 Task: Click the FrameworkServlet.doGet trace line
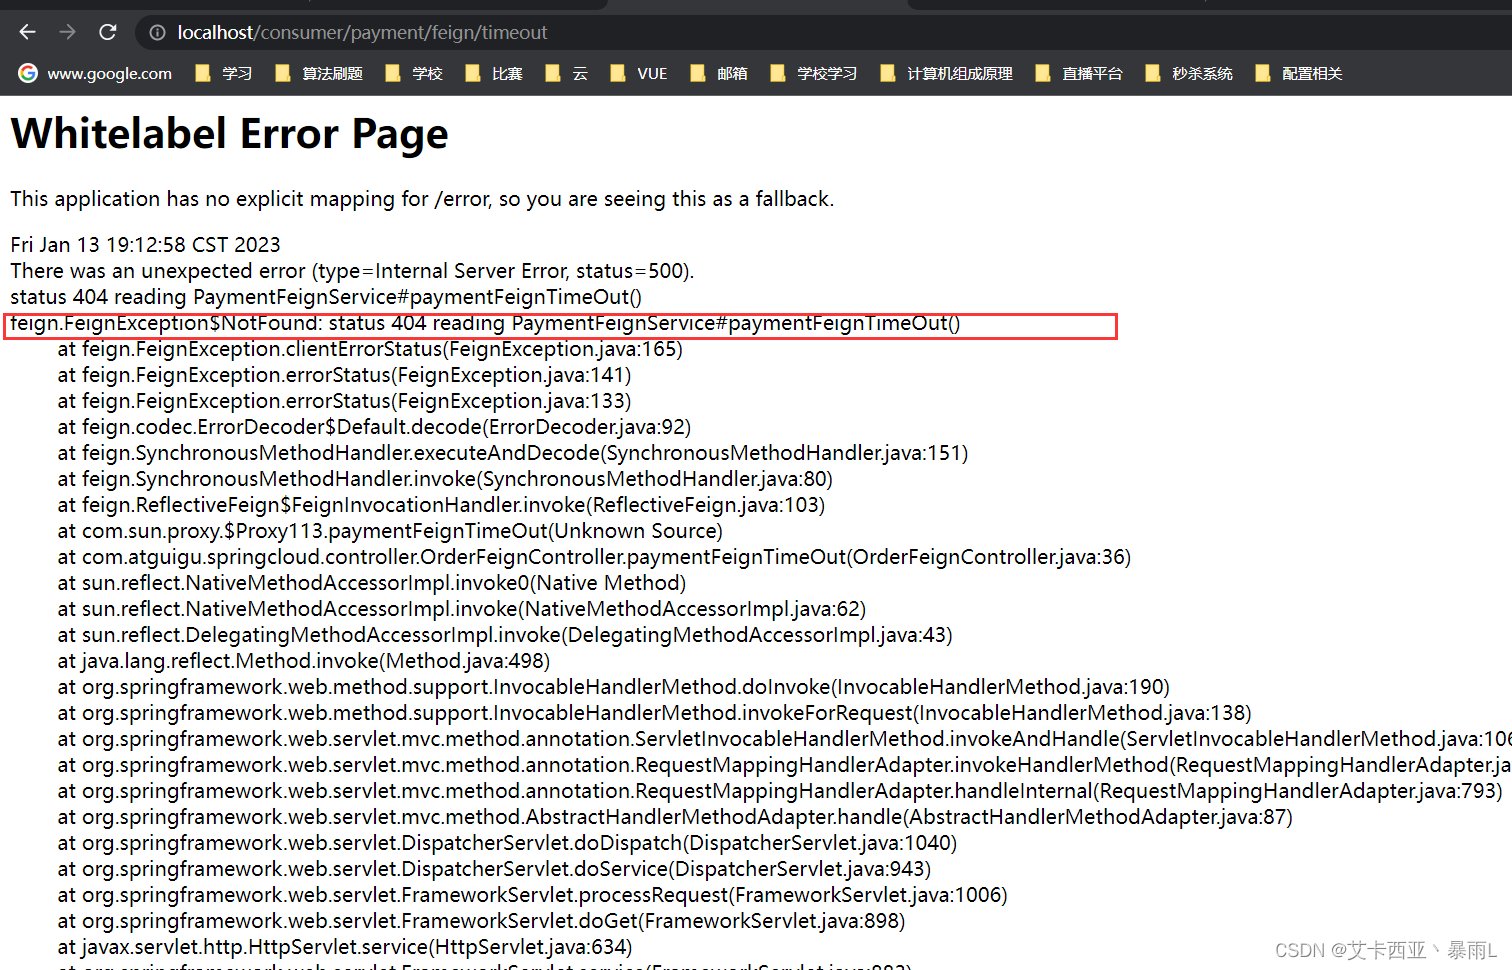click(481, 921)
